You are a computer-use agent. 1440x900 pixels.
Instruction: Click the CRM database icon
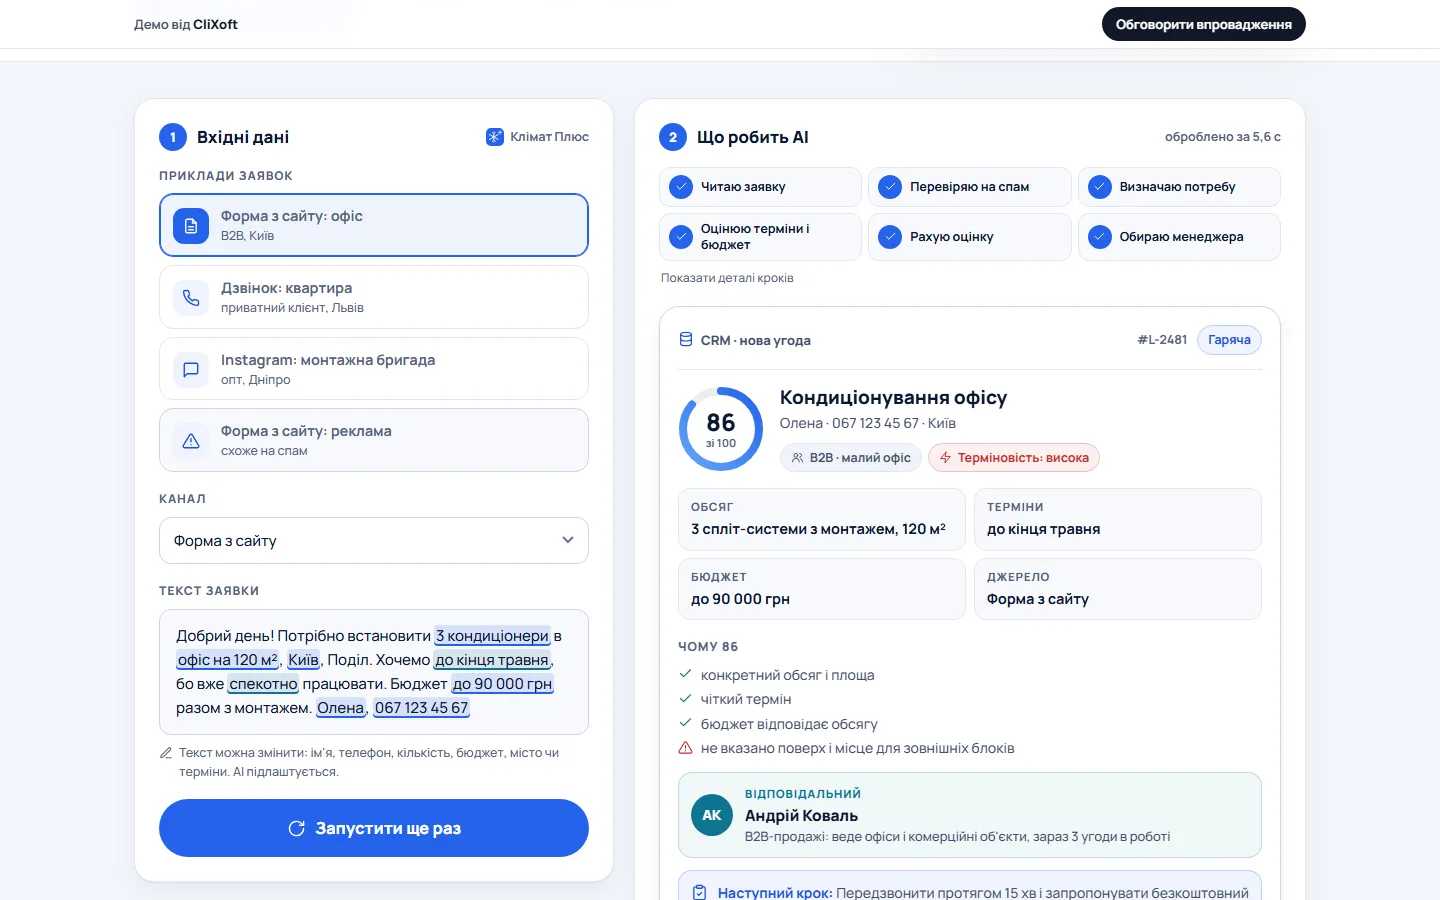[686, 340]
